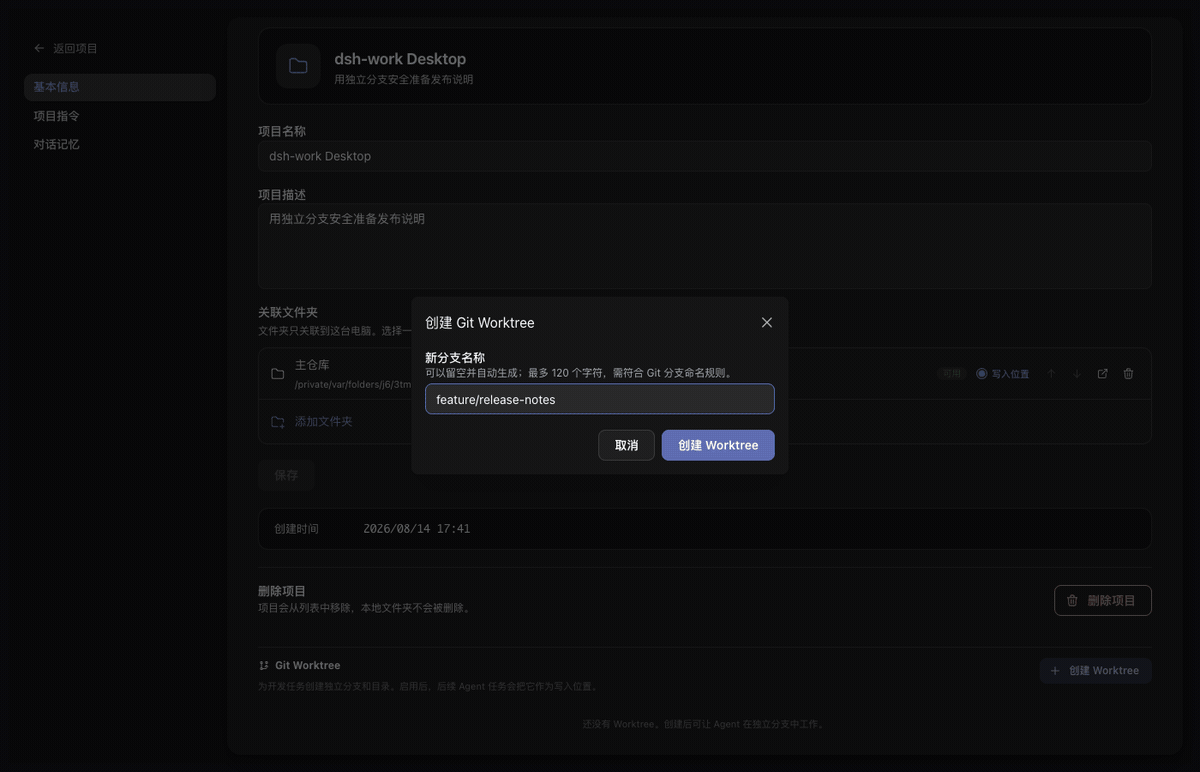Click the /private/var/folders path text
The image size is (1200, 772).
[x=353, y=384]
